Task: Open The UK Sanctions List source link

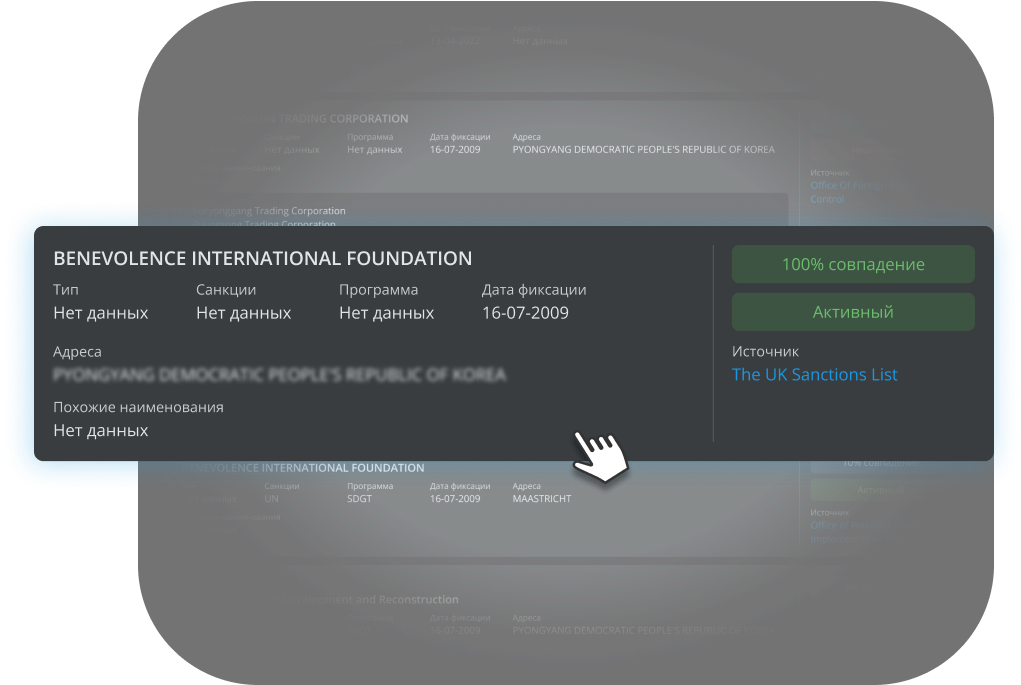Action: click(814, 375)
